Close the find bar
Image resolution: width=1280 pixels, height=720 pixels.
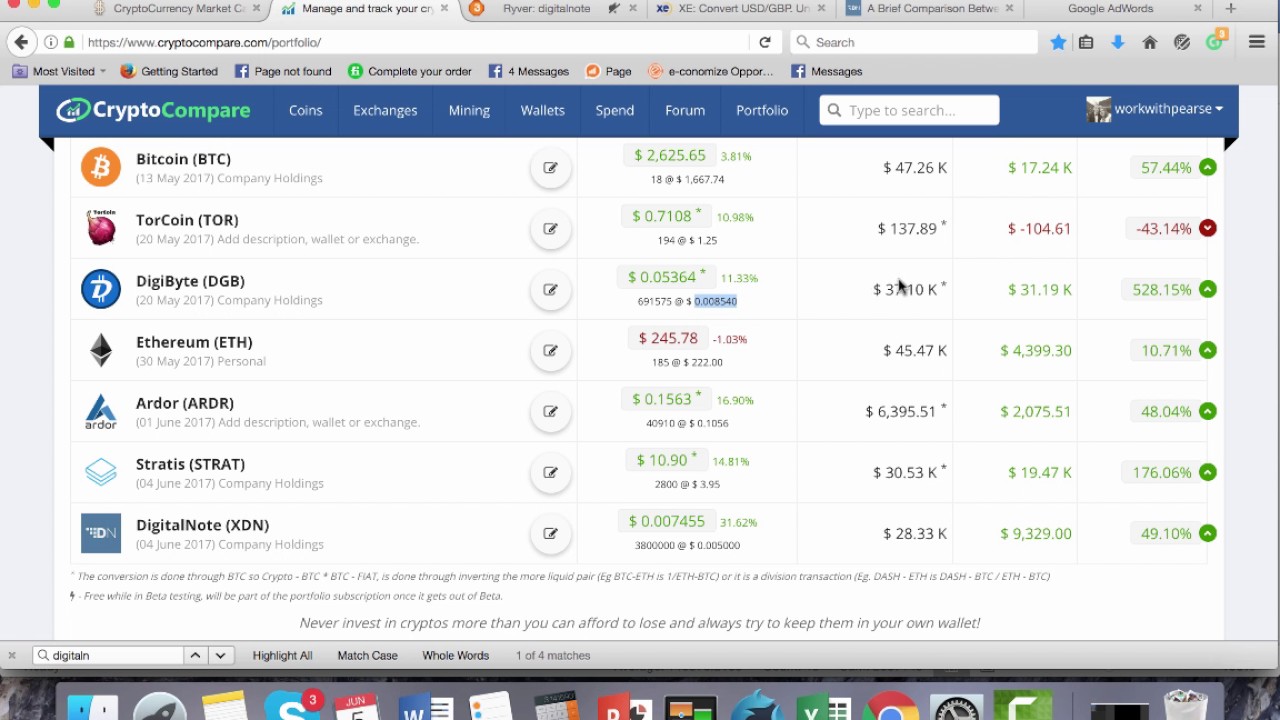12,656
